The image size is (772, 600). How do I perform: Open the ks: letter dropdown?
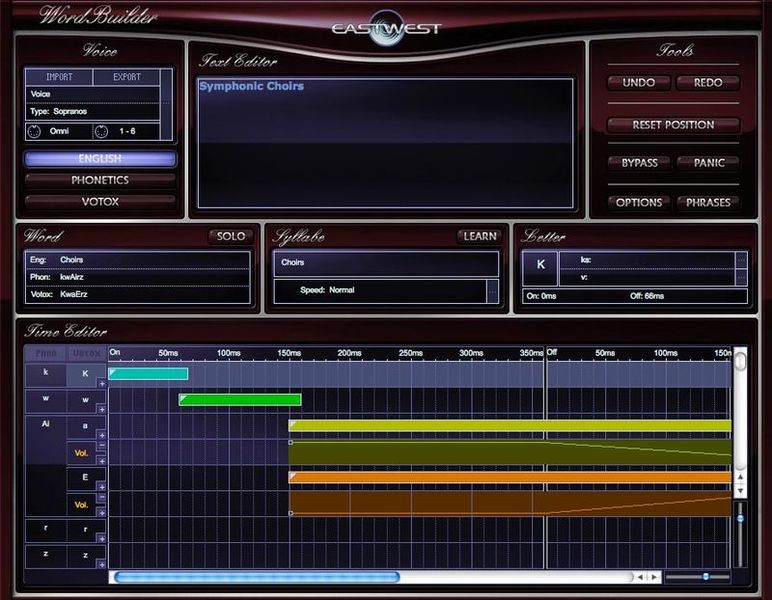[x=741, y=260]
